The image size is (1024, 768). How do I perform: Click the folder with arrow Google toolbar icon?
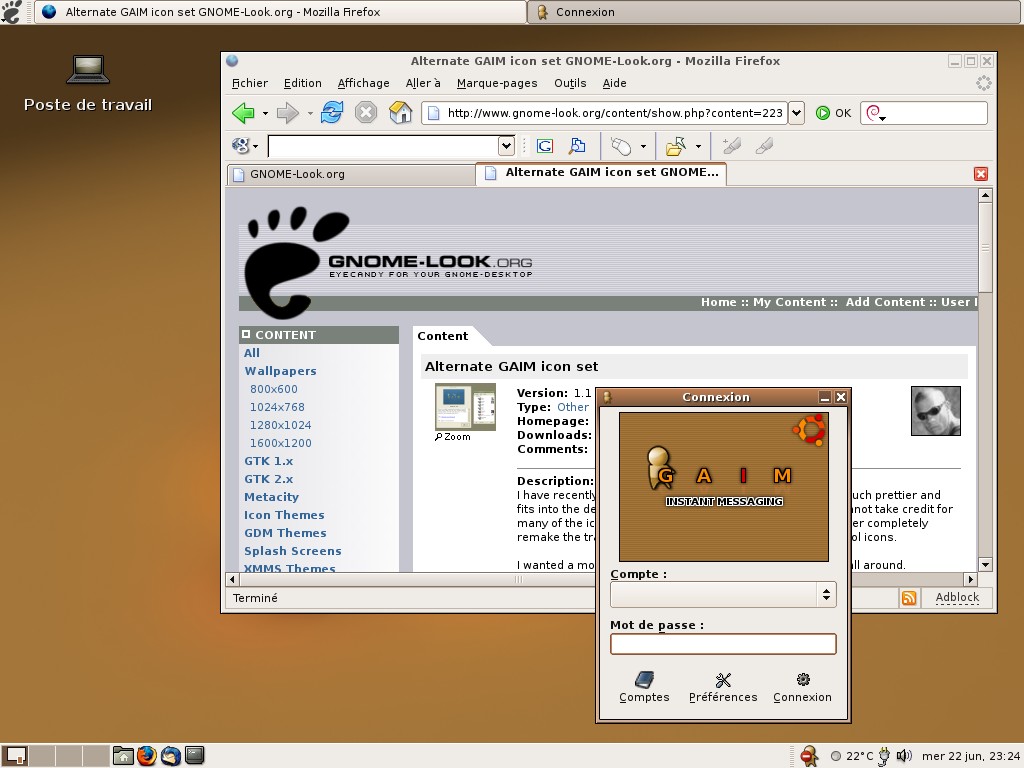click(676, 146)
